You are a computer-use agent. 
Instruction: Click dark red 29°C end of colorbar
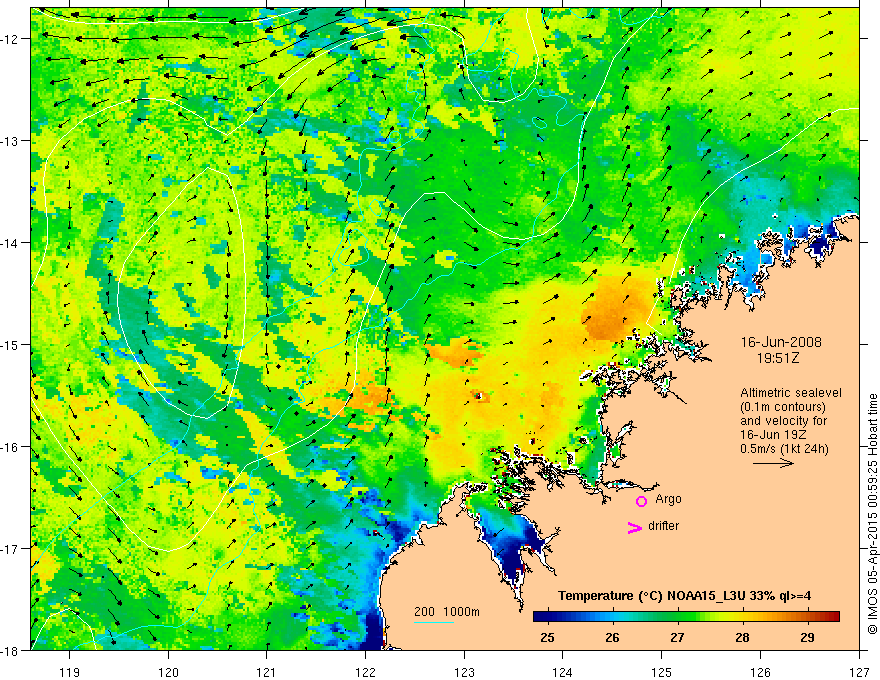pos(833,617)
